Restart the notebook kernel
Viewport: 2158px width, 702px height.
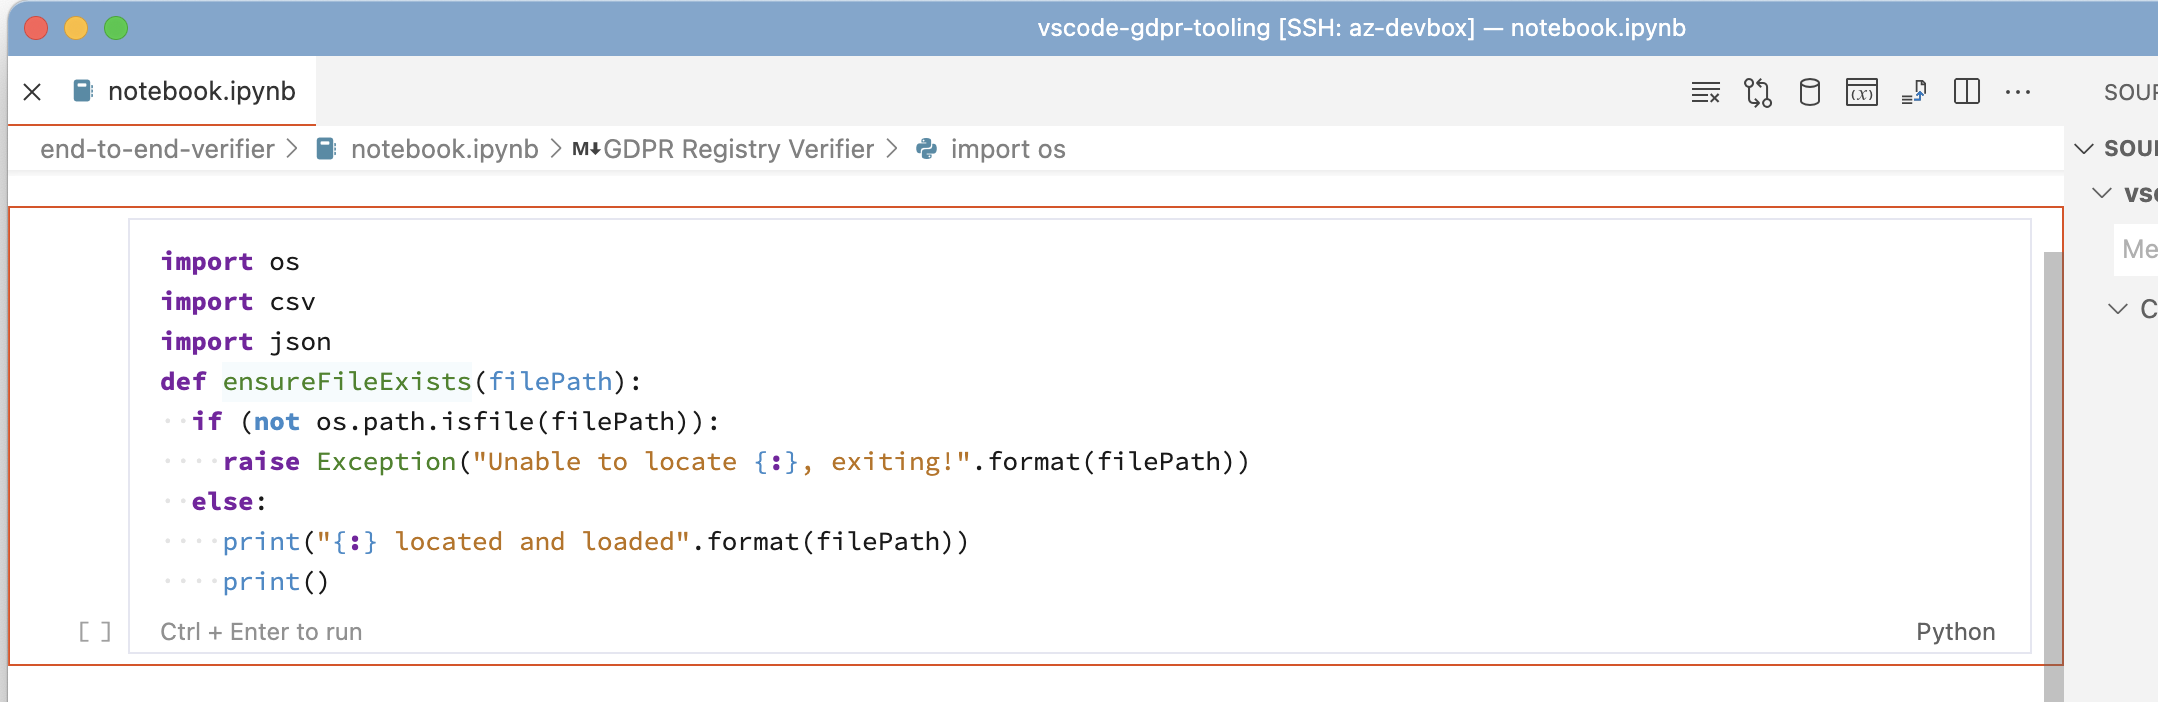click(x=1758, y=92)
